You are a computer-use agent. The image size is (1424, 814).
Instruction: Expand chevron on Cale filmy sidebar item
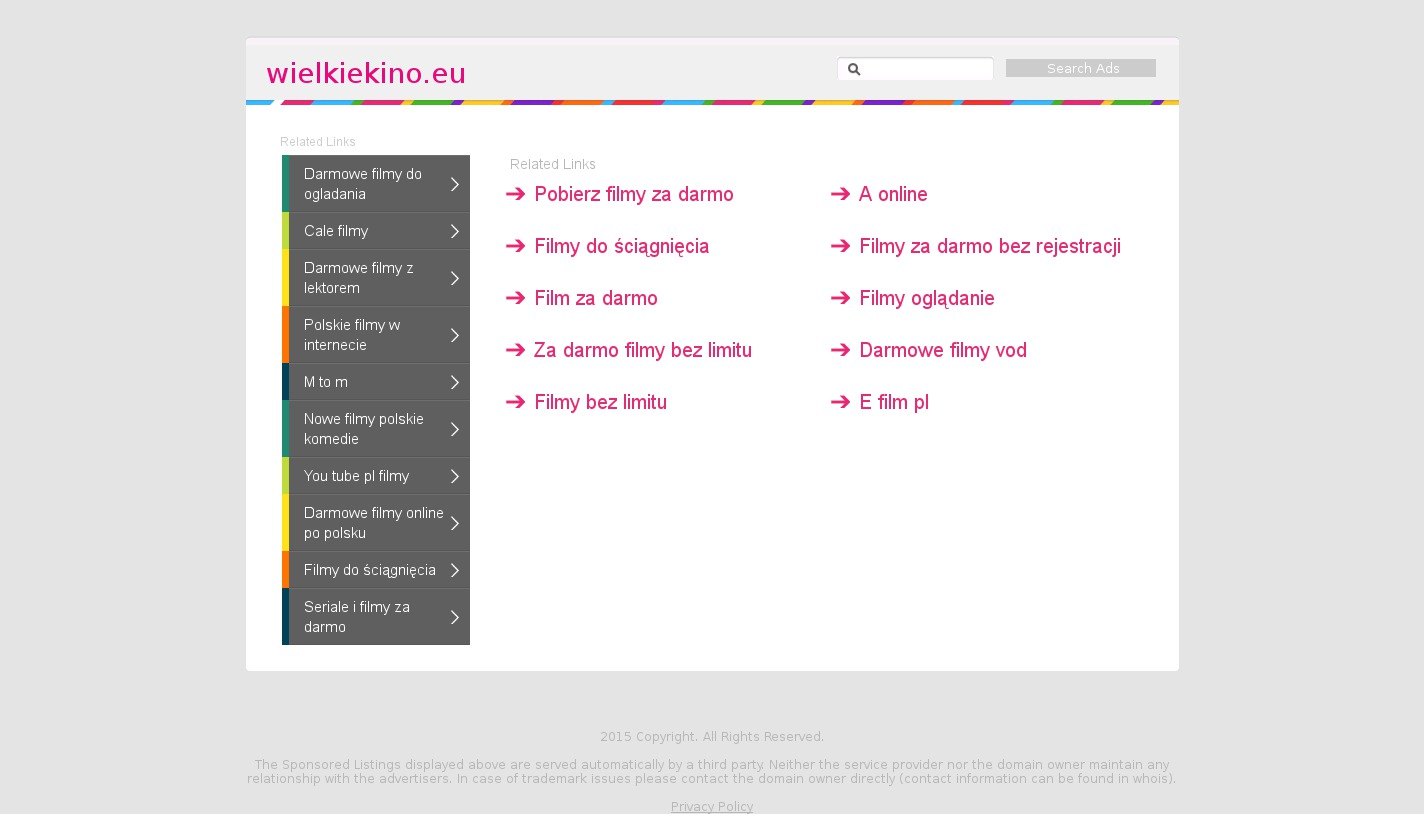click(455, 231)
